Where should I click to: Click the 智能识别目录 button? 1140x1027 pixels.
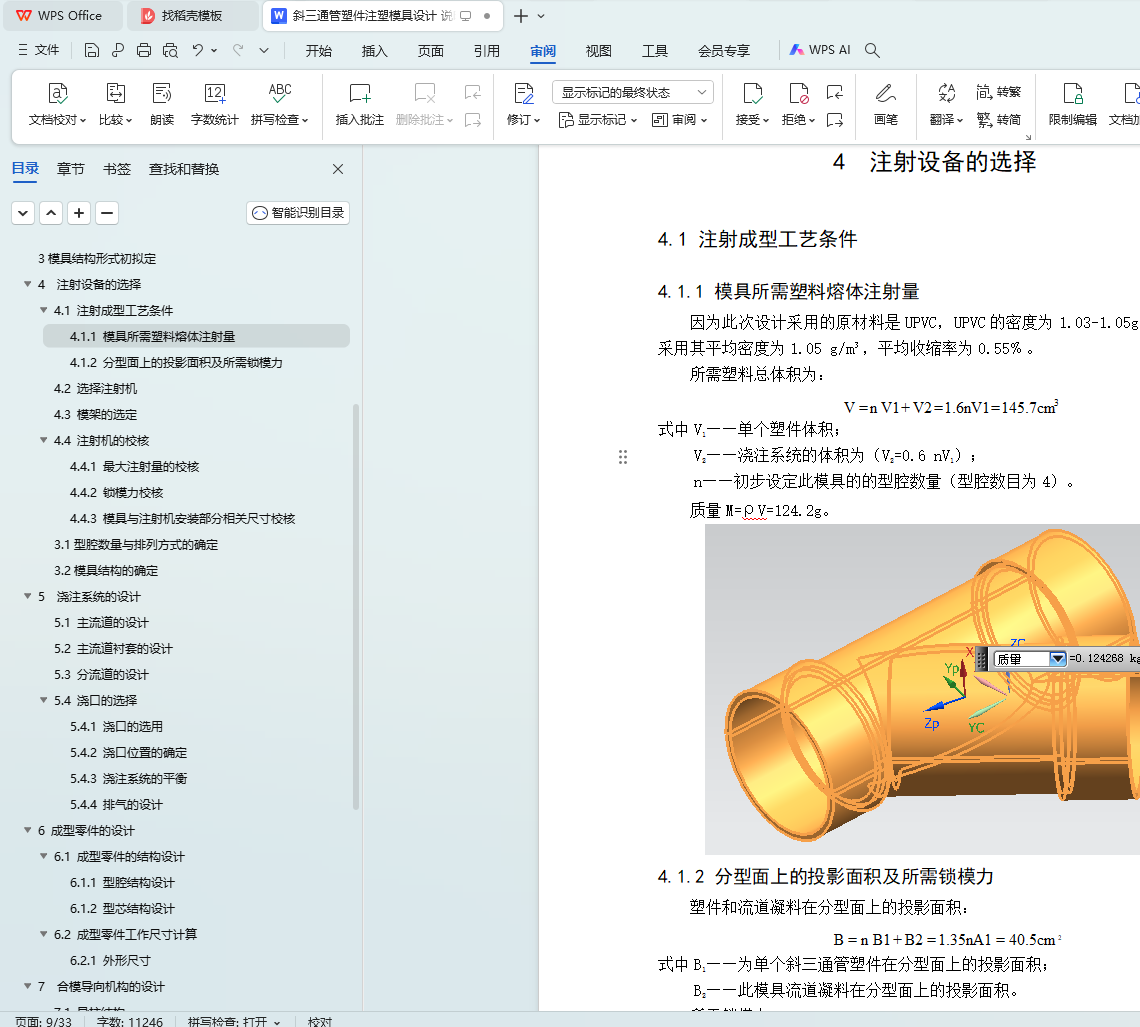[298, 212]
